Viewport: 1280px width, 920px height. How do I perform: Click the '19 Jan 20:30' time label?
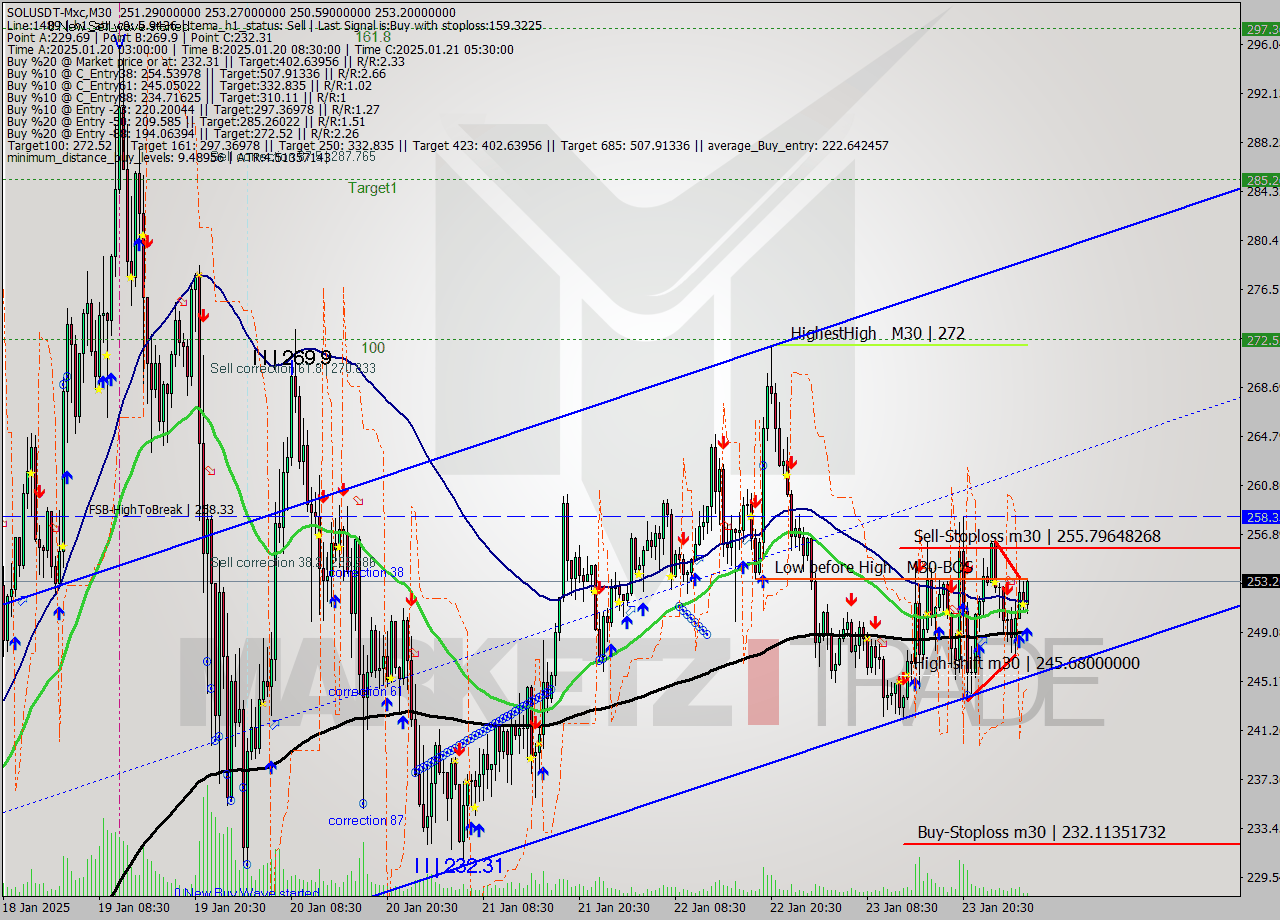[229, 908]
